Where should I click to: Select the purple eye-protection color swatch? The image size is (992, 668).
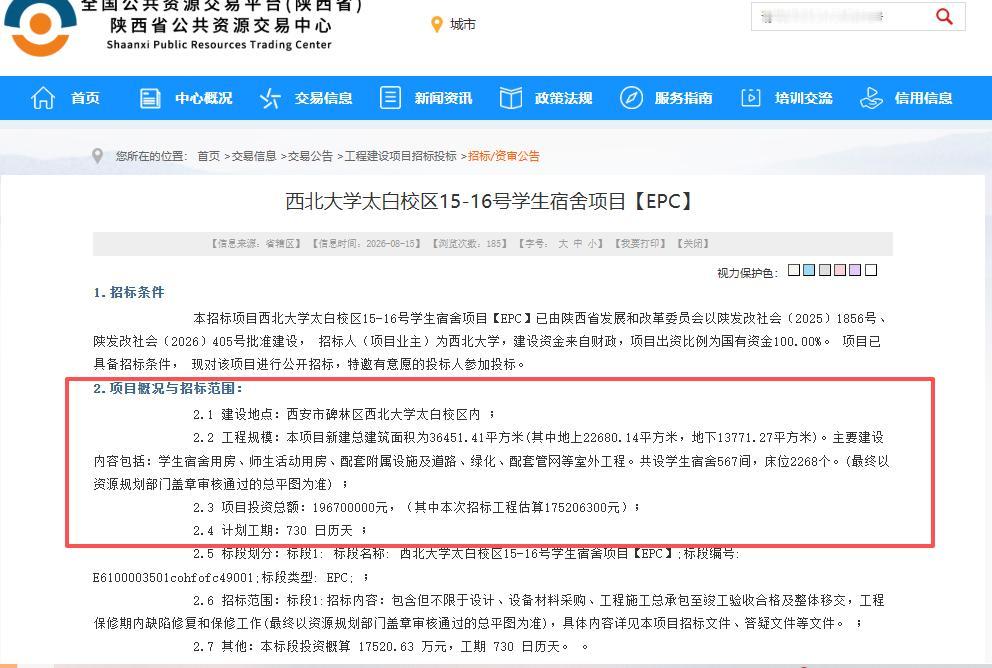click(855, 270)
